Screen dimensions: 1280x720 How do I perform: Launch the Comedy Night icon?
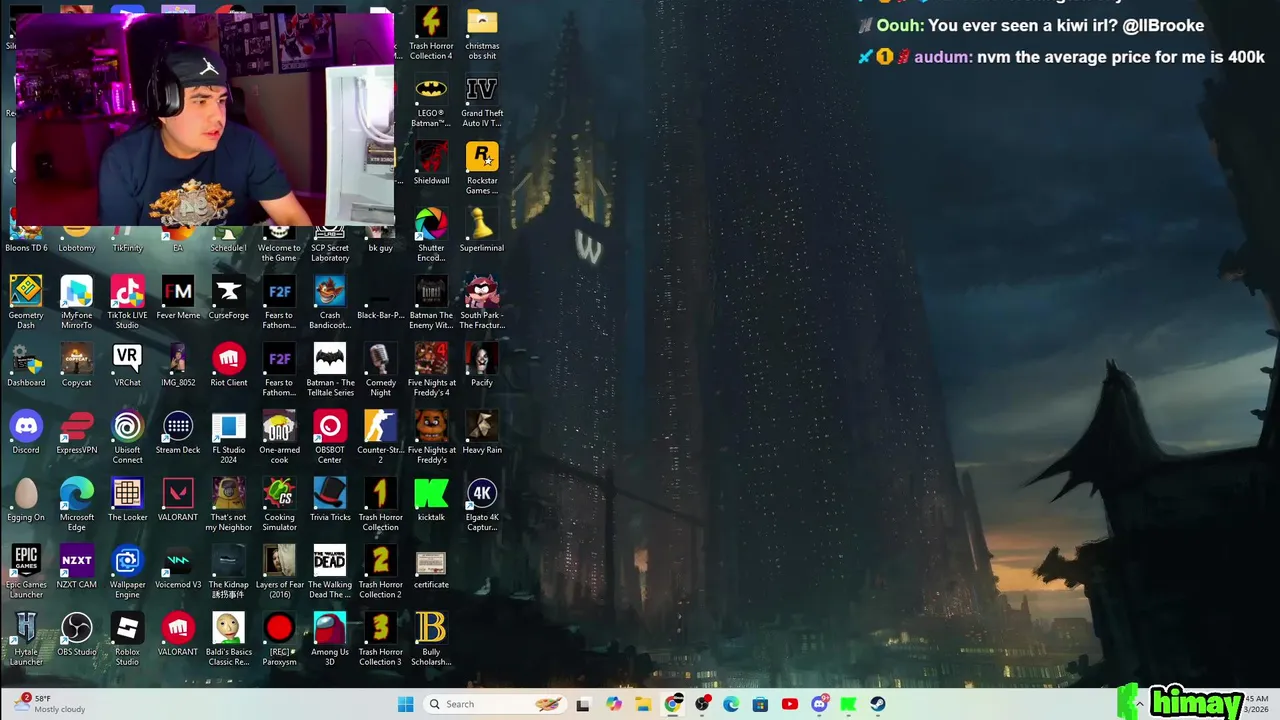point(380,369)
